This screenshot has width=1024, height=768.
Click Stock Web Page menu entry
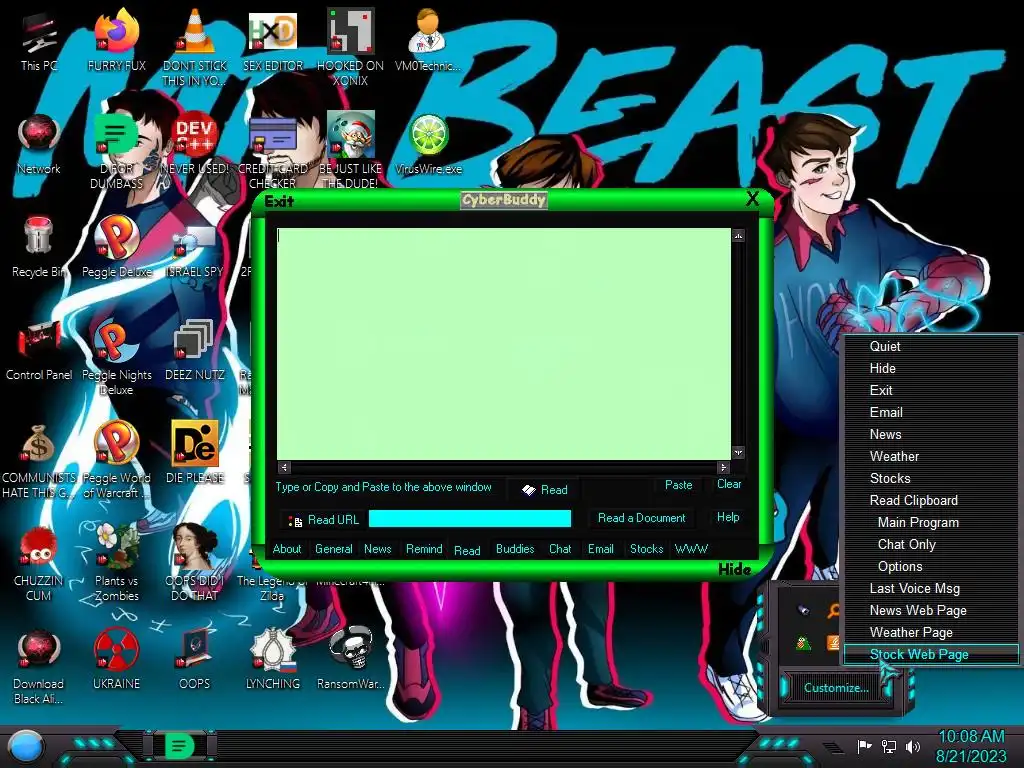tap(932, 654)
